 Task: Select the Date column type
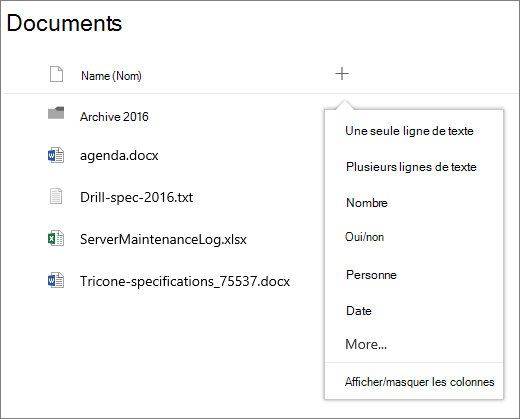(x=359, y=311)
